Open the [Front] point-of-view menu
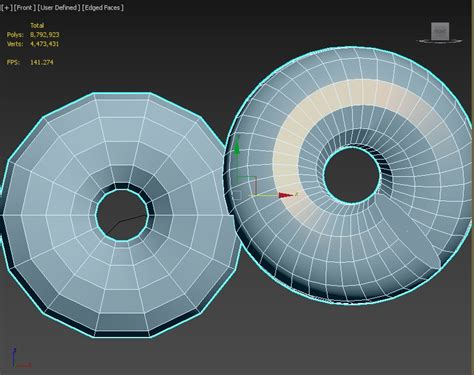The height and width of the screenshot is (375, 474). [x=25, y=7]
